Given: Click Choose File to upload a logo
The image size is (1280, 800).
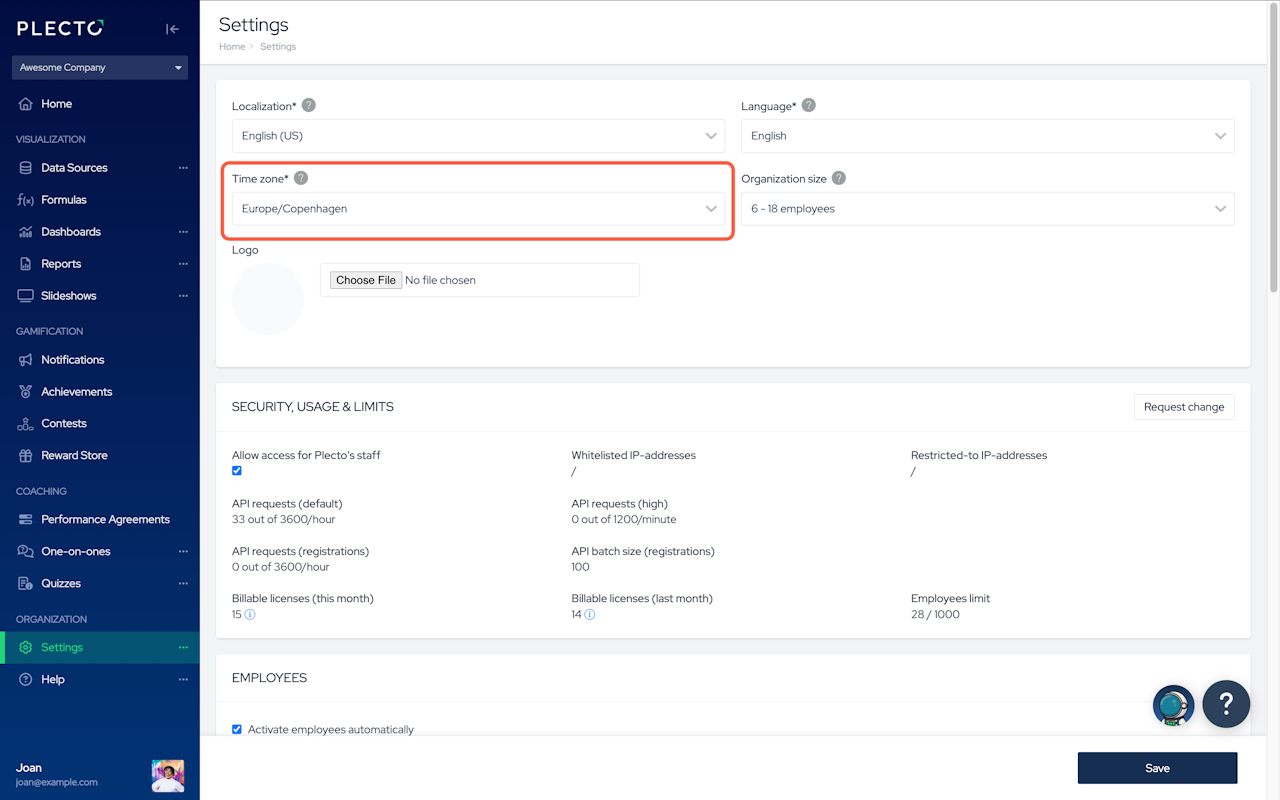Looking at the screenshot, I should click(366, 280).
